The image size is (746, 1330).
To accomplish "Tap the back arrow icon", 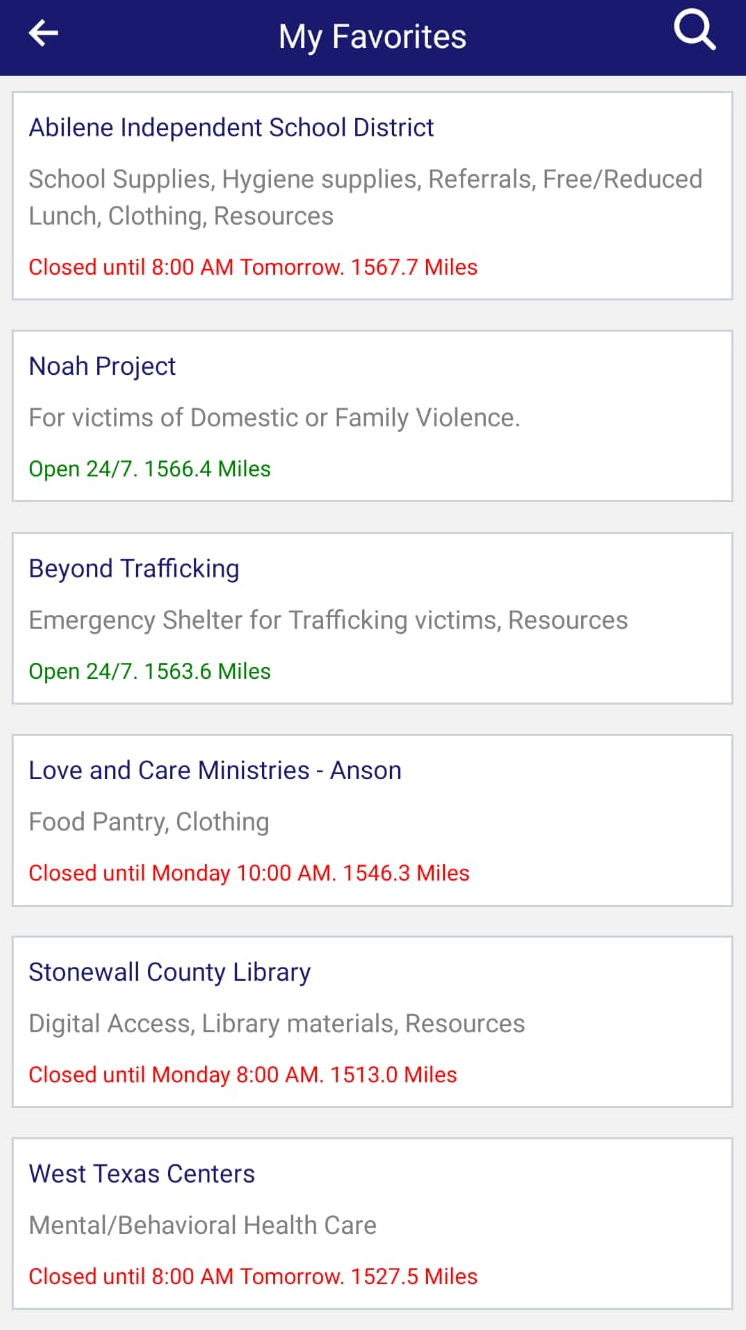I will [x=43, y=34].
